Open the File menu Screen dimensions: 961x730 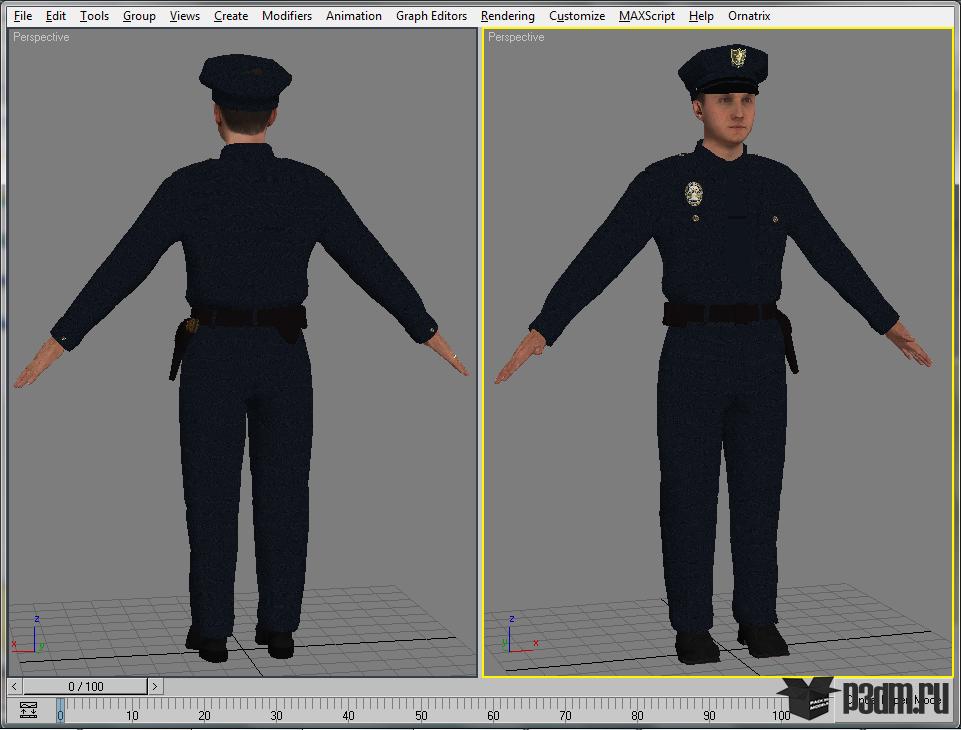coord(23,16)
